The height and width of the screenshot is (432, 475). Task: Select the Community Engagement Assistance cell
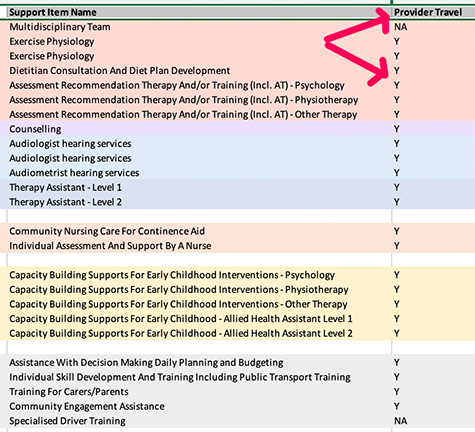tap(199, 406)
